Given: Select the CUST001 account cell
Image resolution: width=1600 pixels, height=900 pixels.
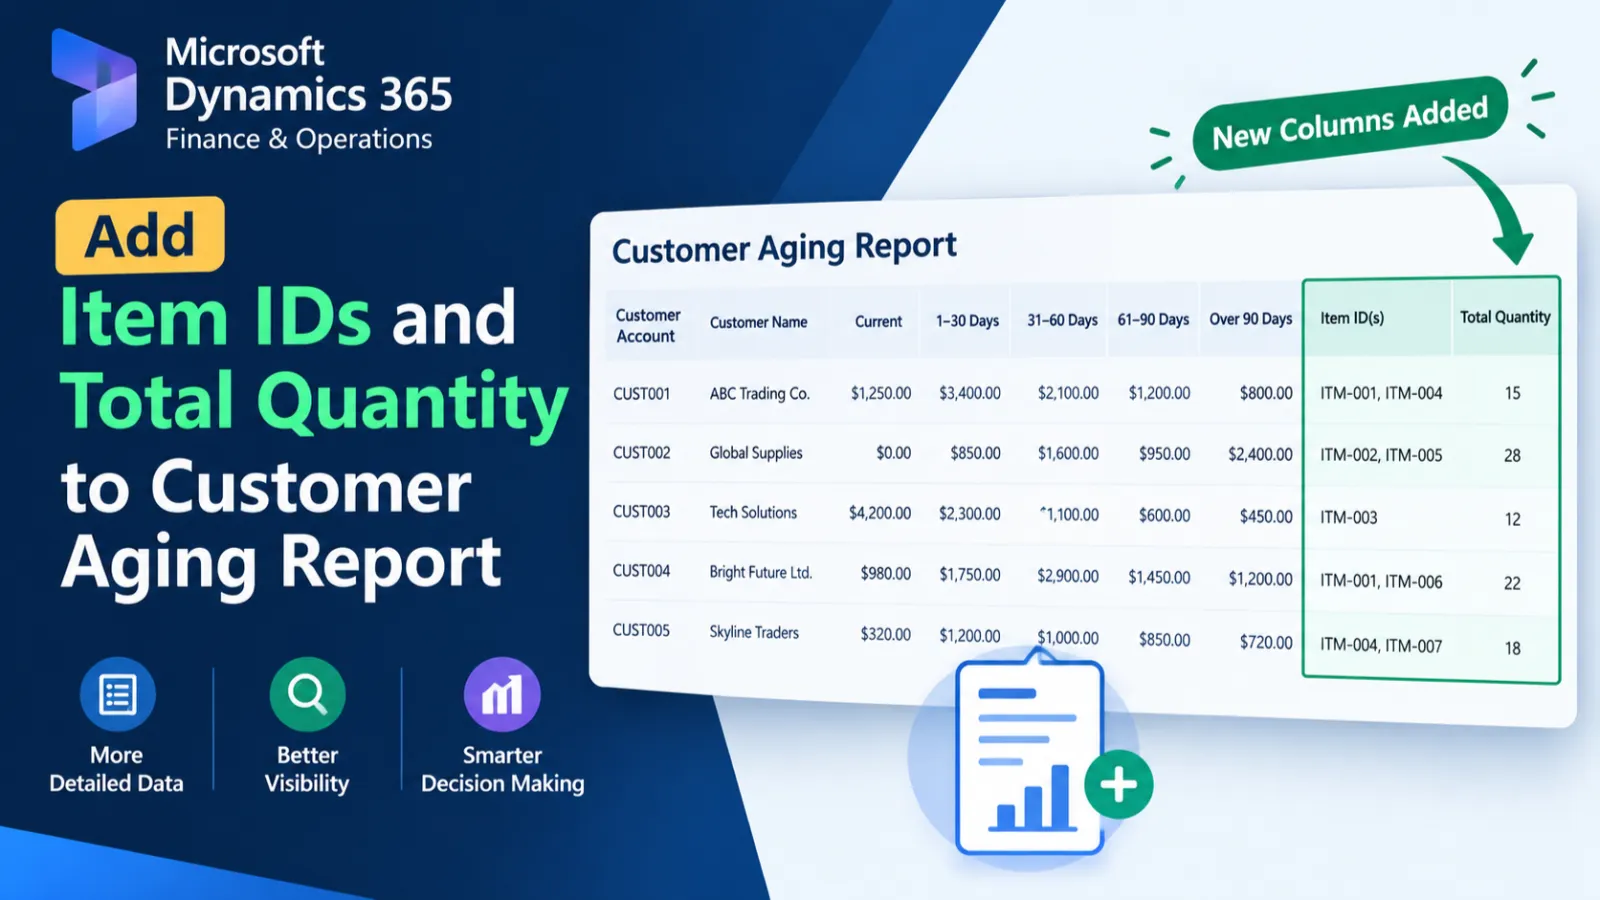Looking at the screenshot, I should coord(641,394).
